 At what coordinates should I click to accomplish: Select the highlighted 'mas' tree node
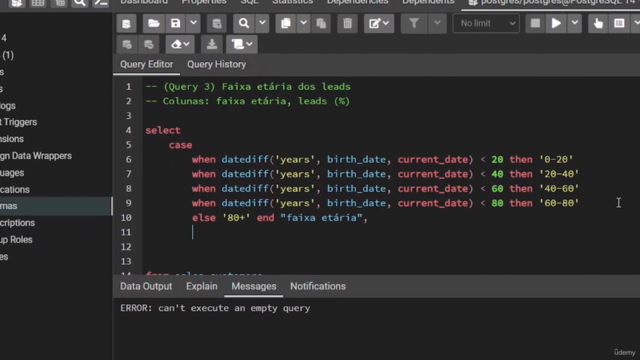coord(56,206)
